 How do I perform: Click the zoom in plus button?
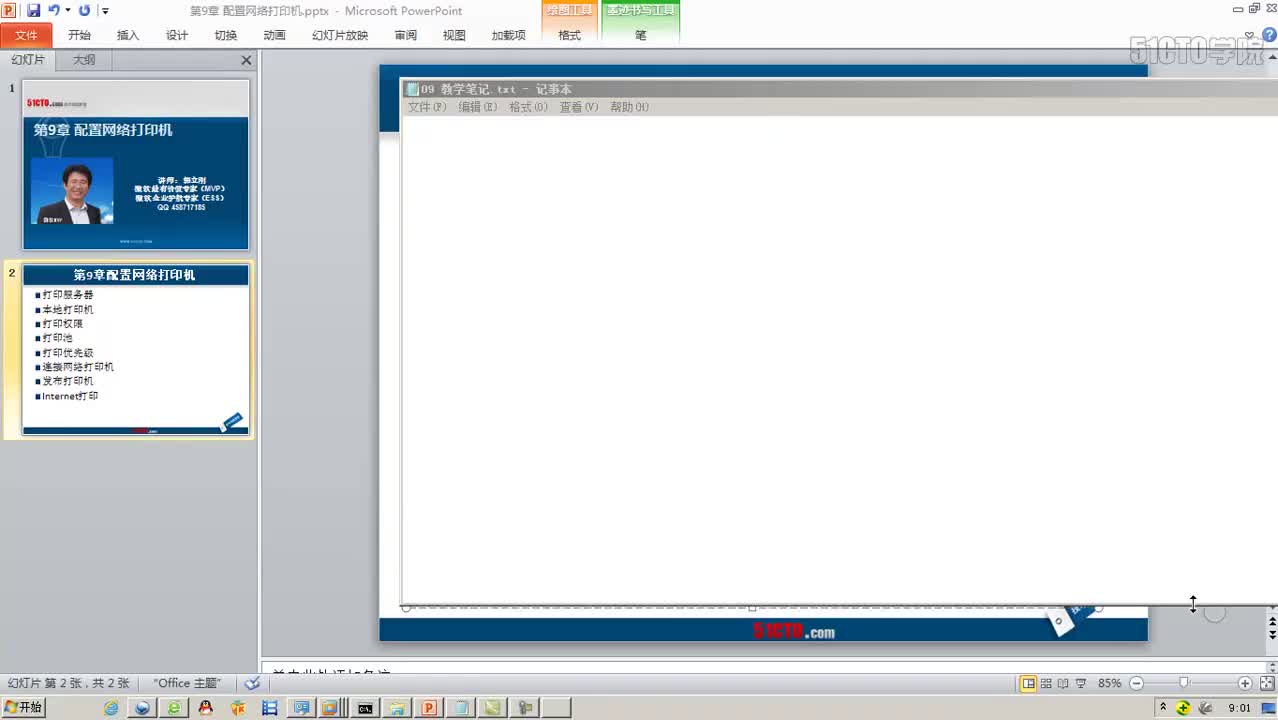tap(1245, 683)
